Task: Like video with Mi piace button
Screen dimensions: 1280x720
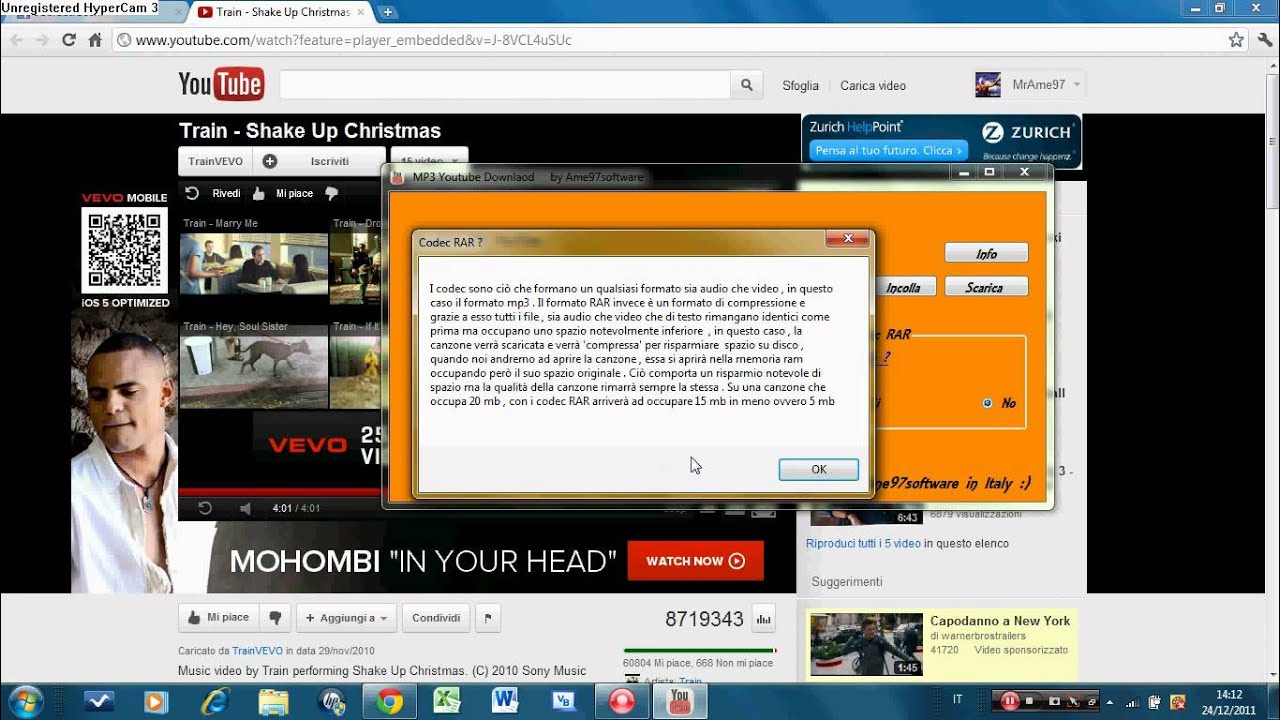Action: [218, 618]
